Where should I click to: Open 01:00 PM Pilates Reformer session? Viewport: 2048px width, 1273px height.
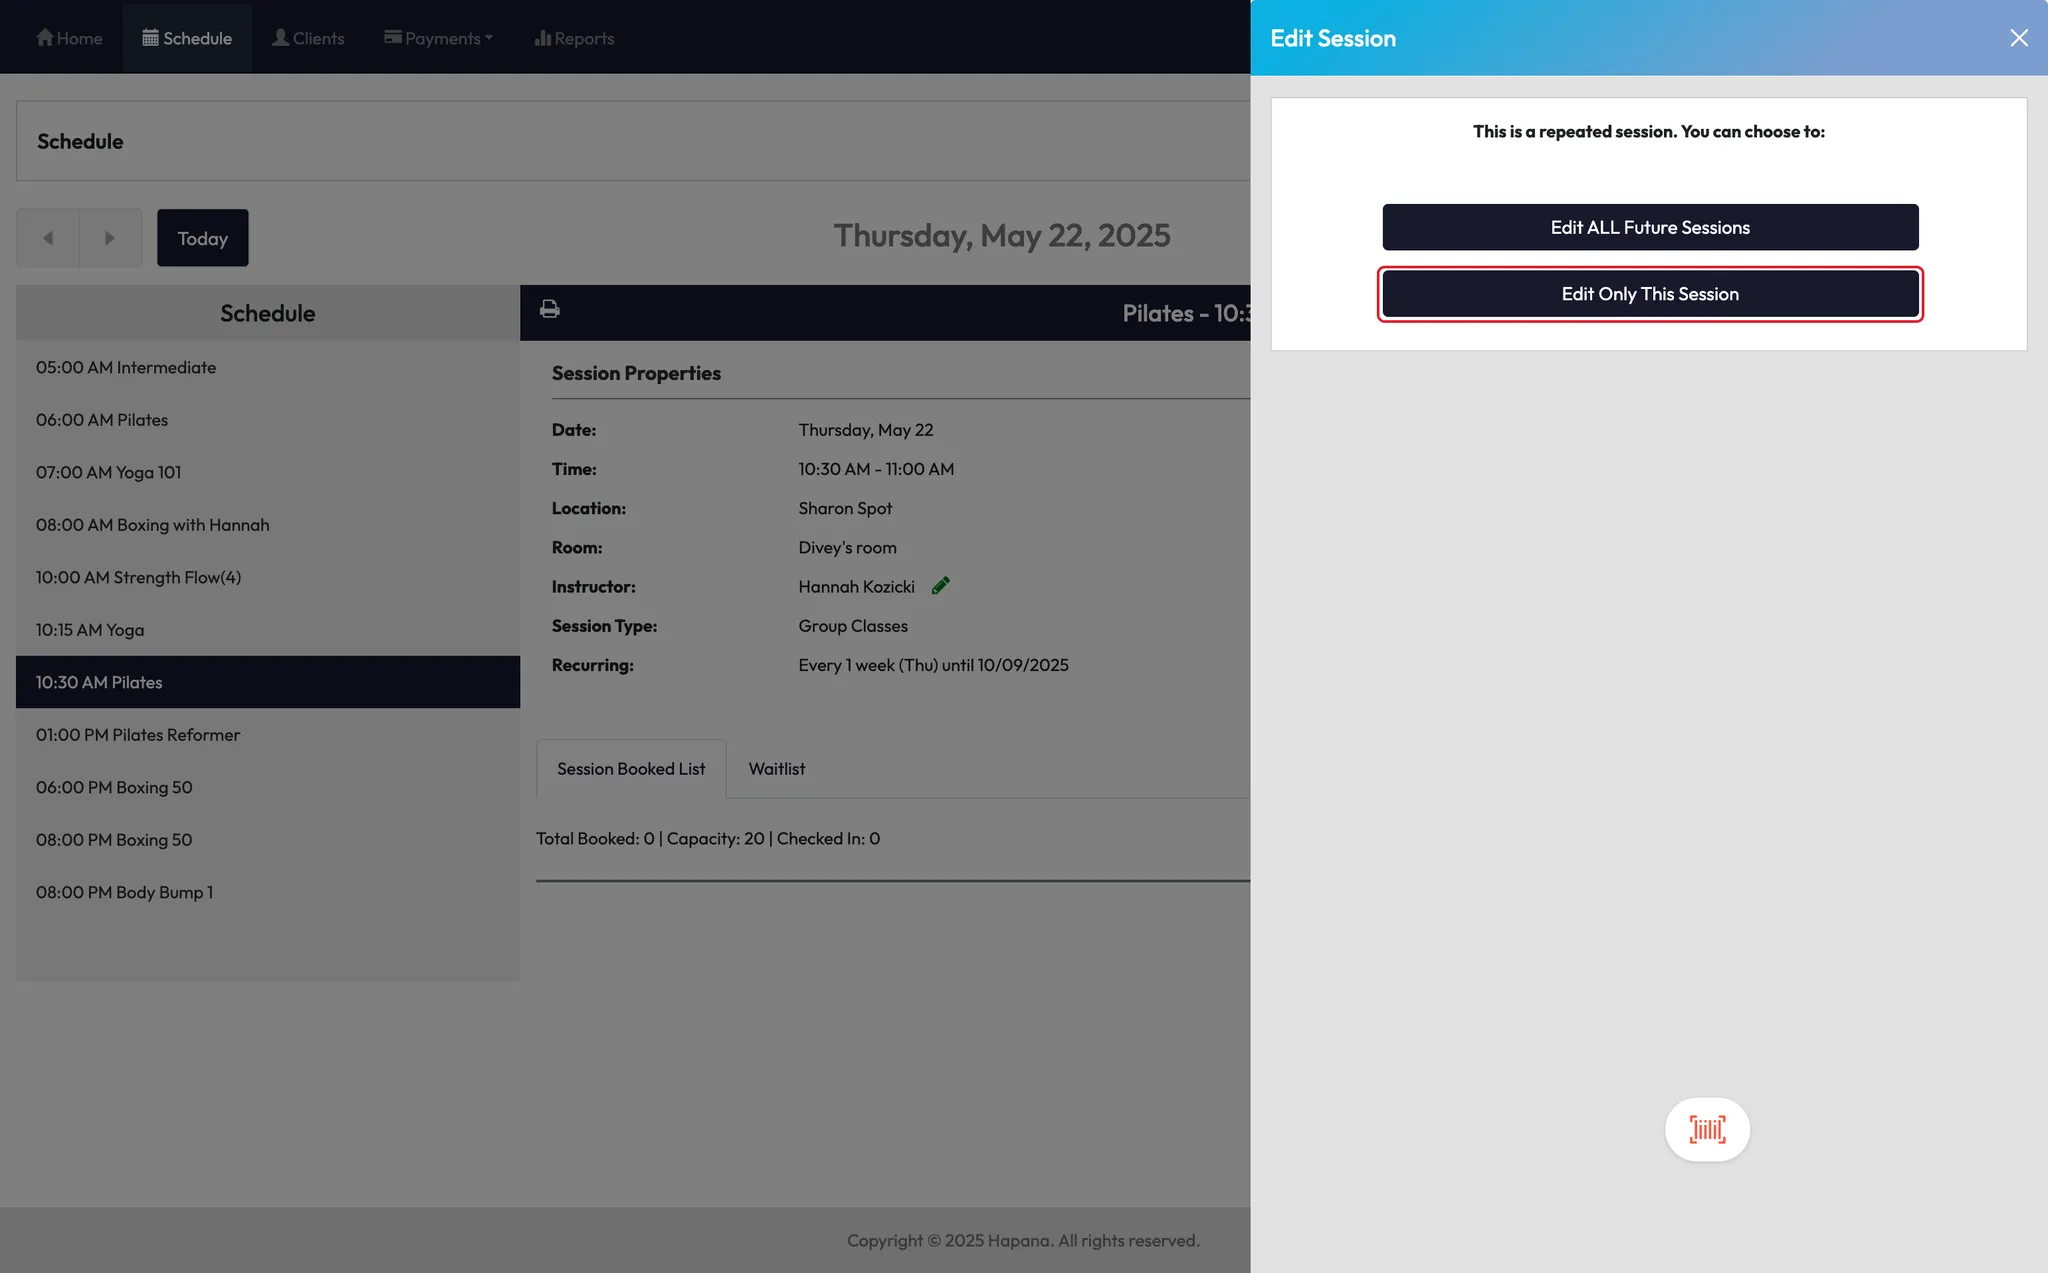pyautogui.click(x=138, y=735)
